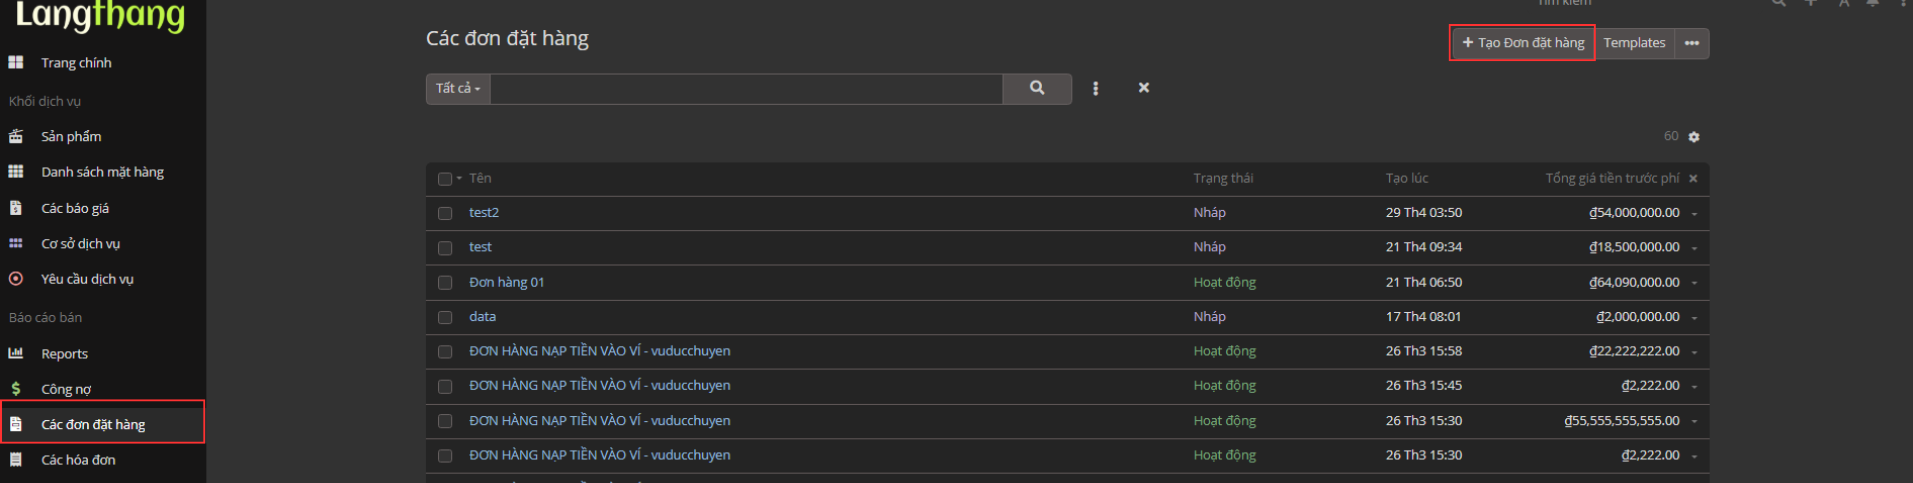The height and width of the screenshot is (483, 1913).
Task: Select the Đơn hàng 01 row checkbox
Action: click(445, 283)
